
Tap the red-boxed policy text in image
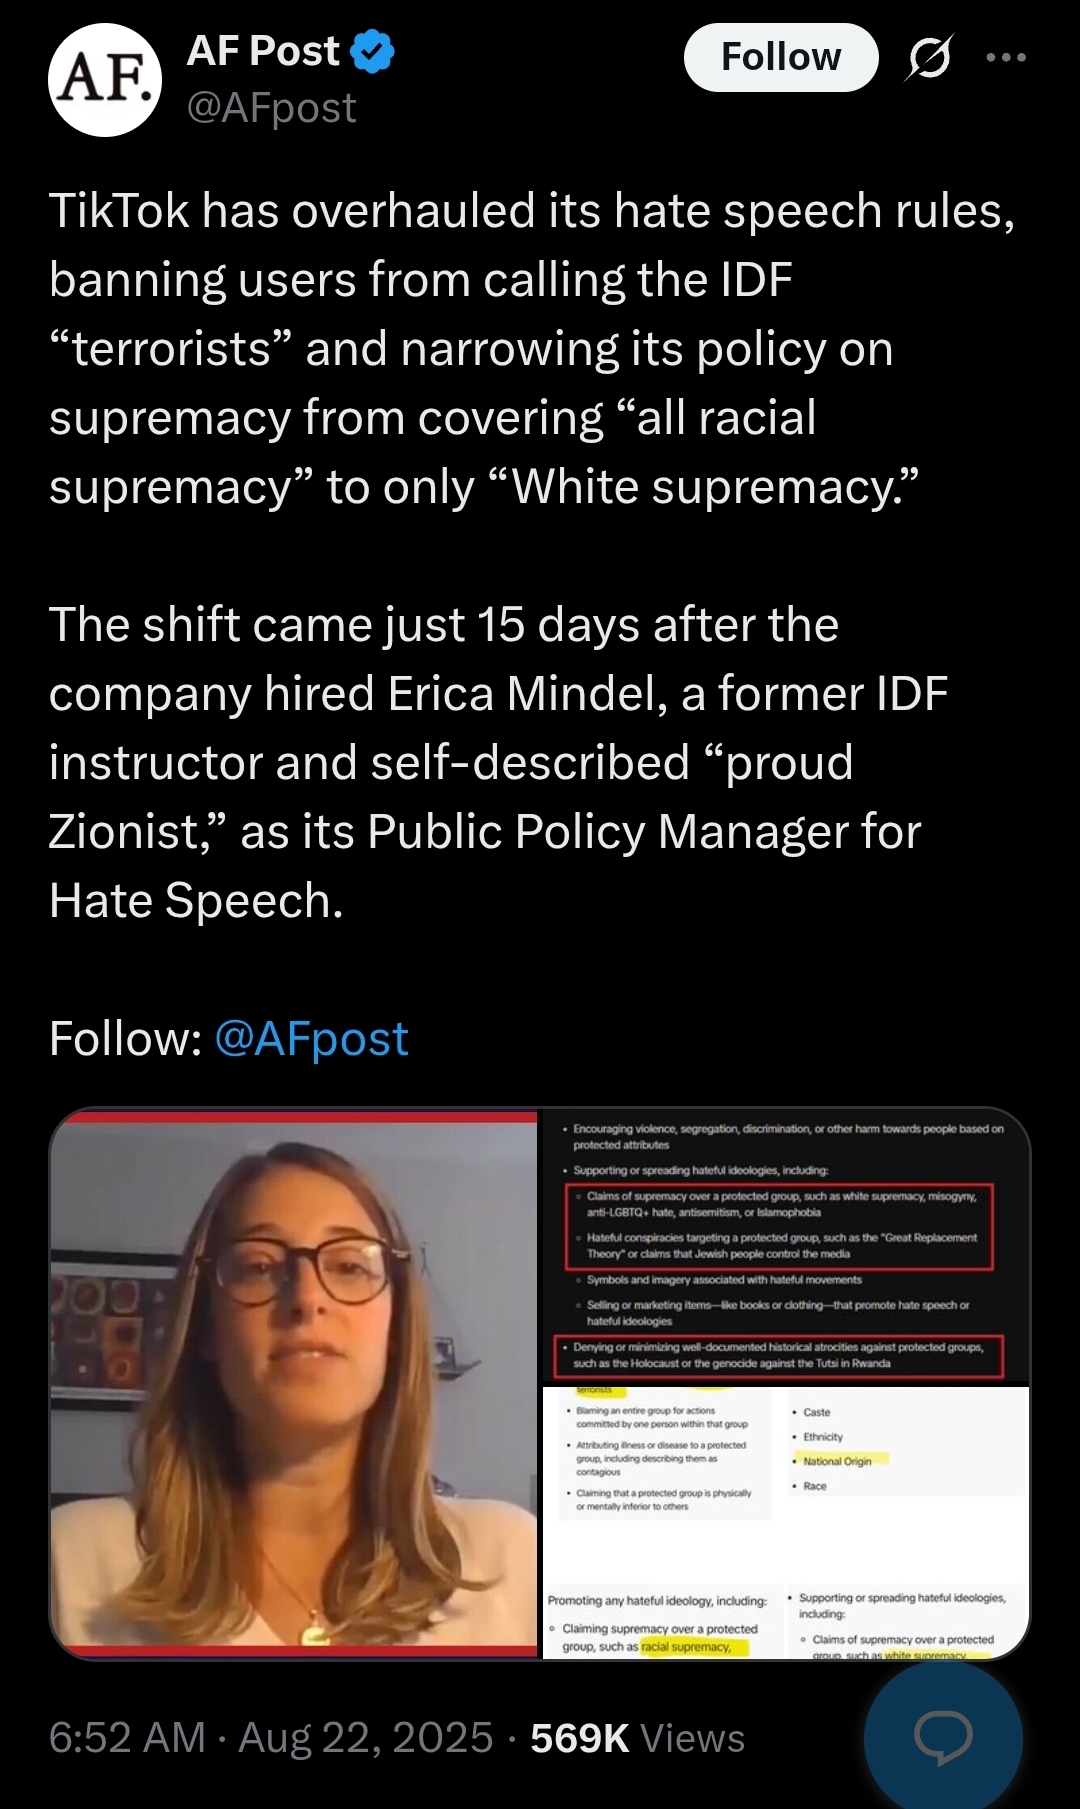[x=779, y=1226]
